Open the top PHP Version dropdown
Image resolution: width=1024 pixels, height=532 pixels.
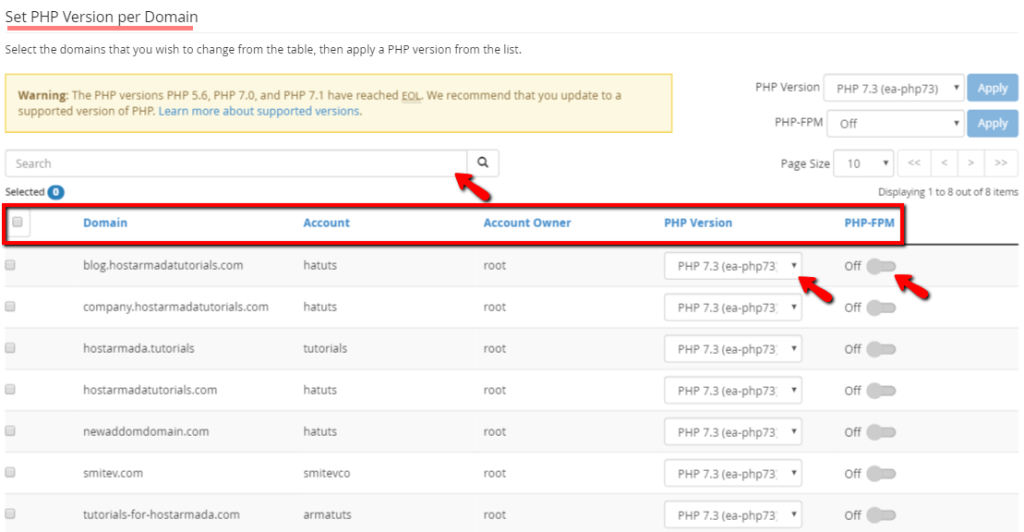893,88
